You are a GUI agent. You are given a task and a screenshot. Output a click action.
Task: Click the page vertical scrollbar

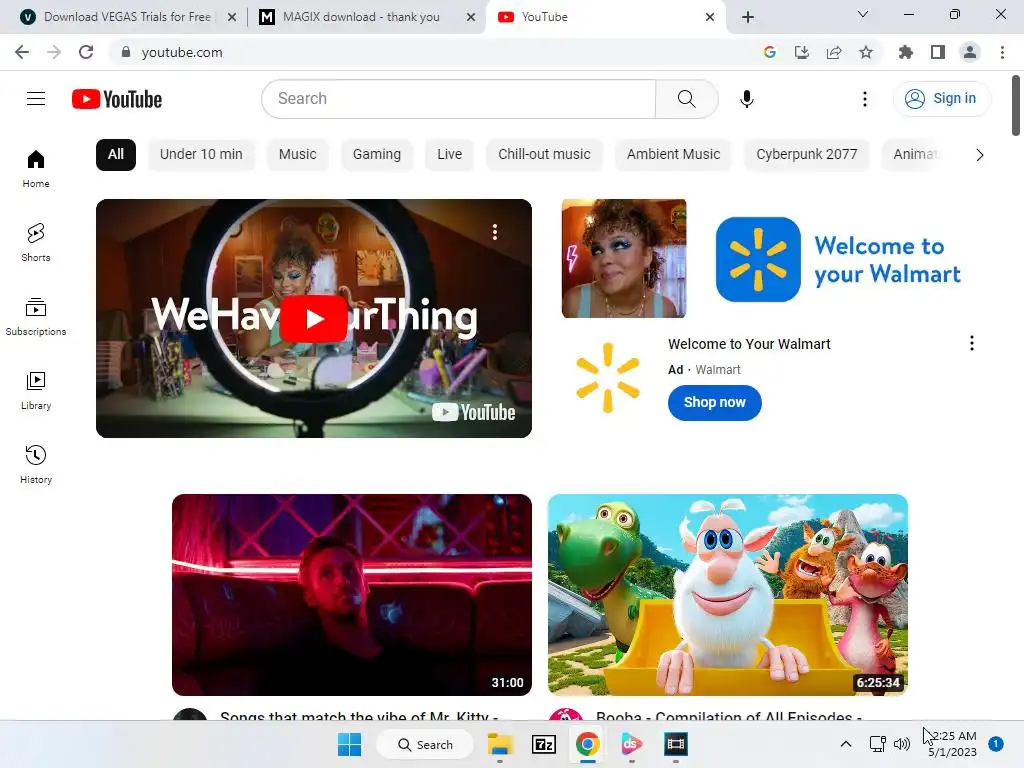coord(1016,106)
